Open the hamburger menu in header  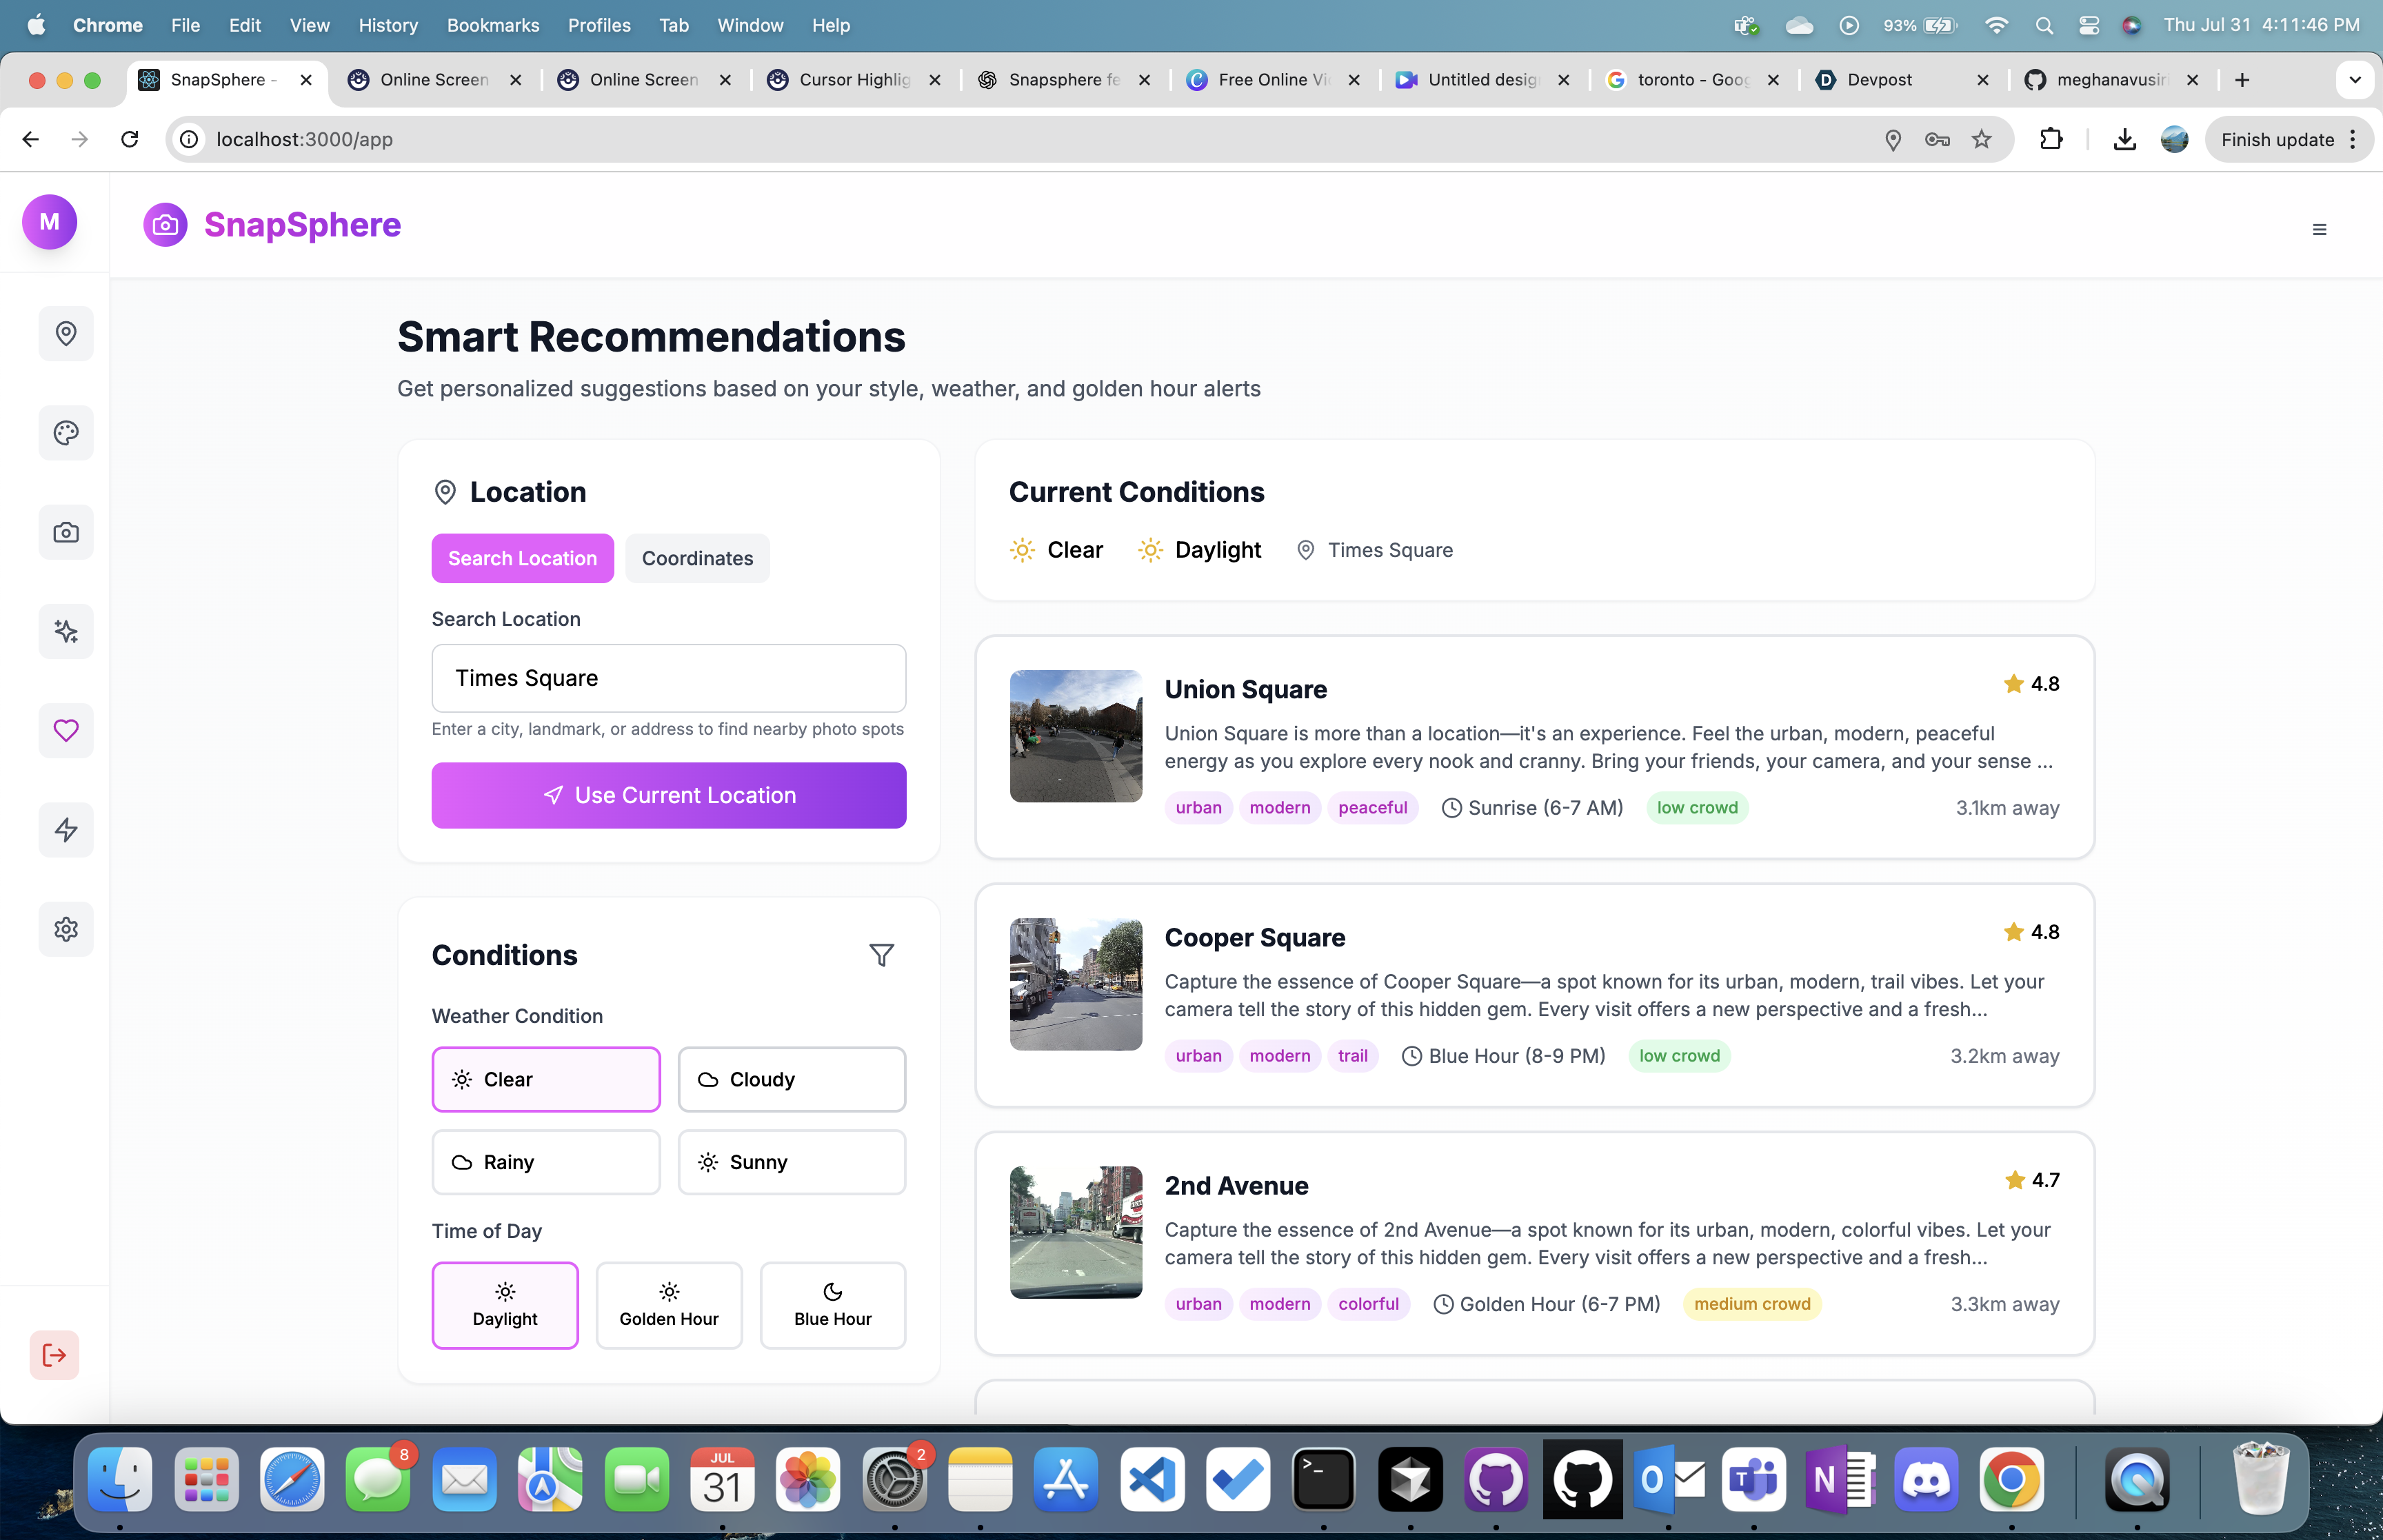point(2319,230)
